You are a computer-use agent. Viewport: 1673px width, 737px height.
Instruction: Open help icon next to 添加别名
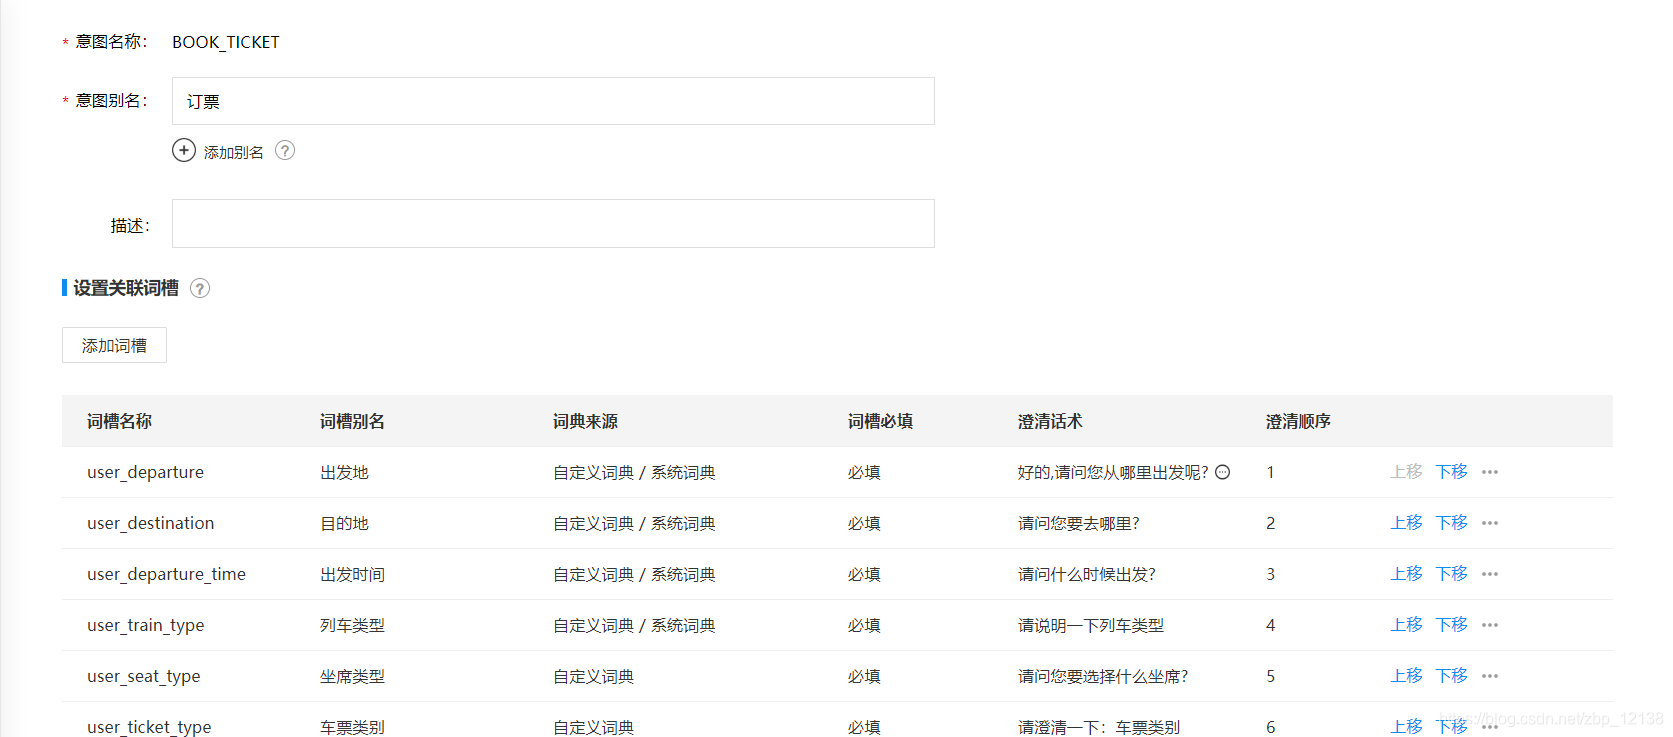click(x=285, y=150)
